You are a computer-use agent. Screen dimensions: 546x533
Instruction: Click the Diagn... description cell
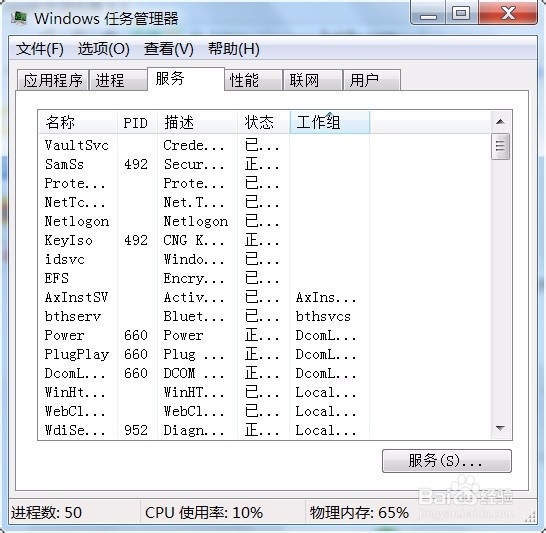point(194,431)
